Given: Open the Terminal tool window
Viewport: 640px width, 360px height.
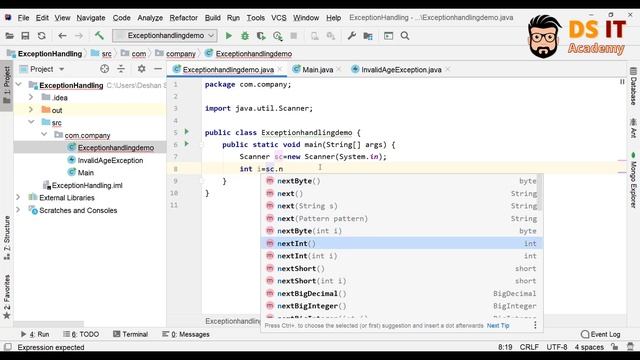Looking at the screenshot, I should point(131,334).
